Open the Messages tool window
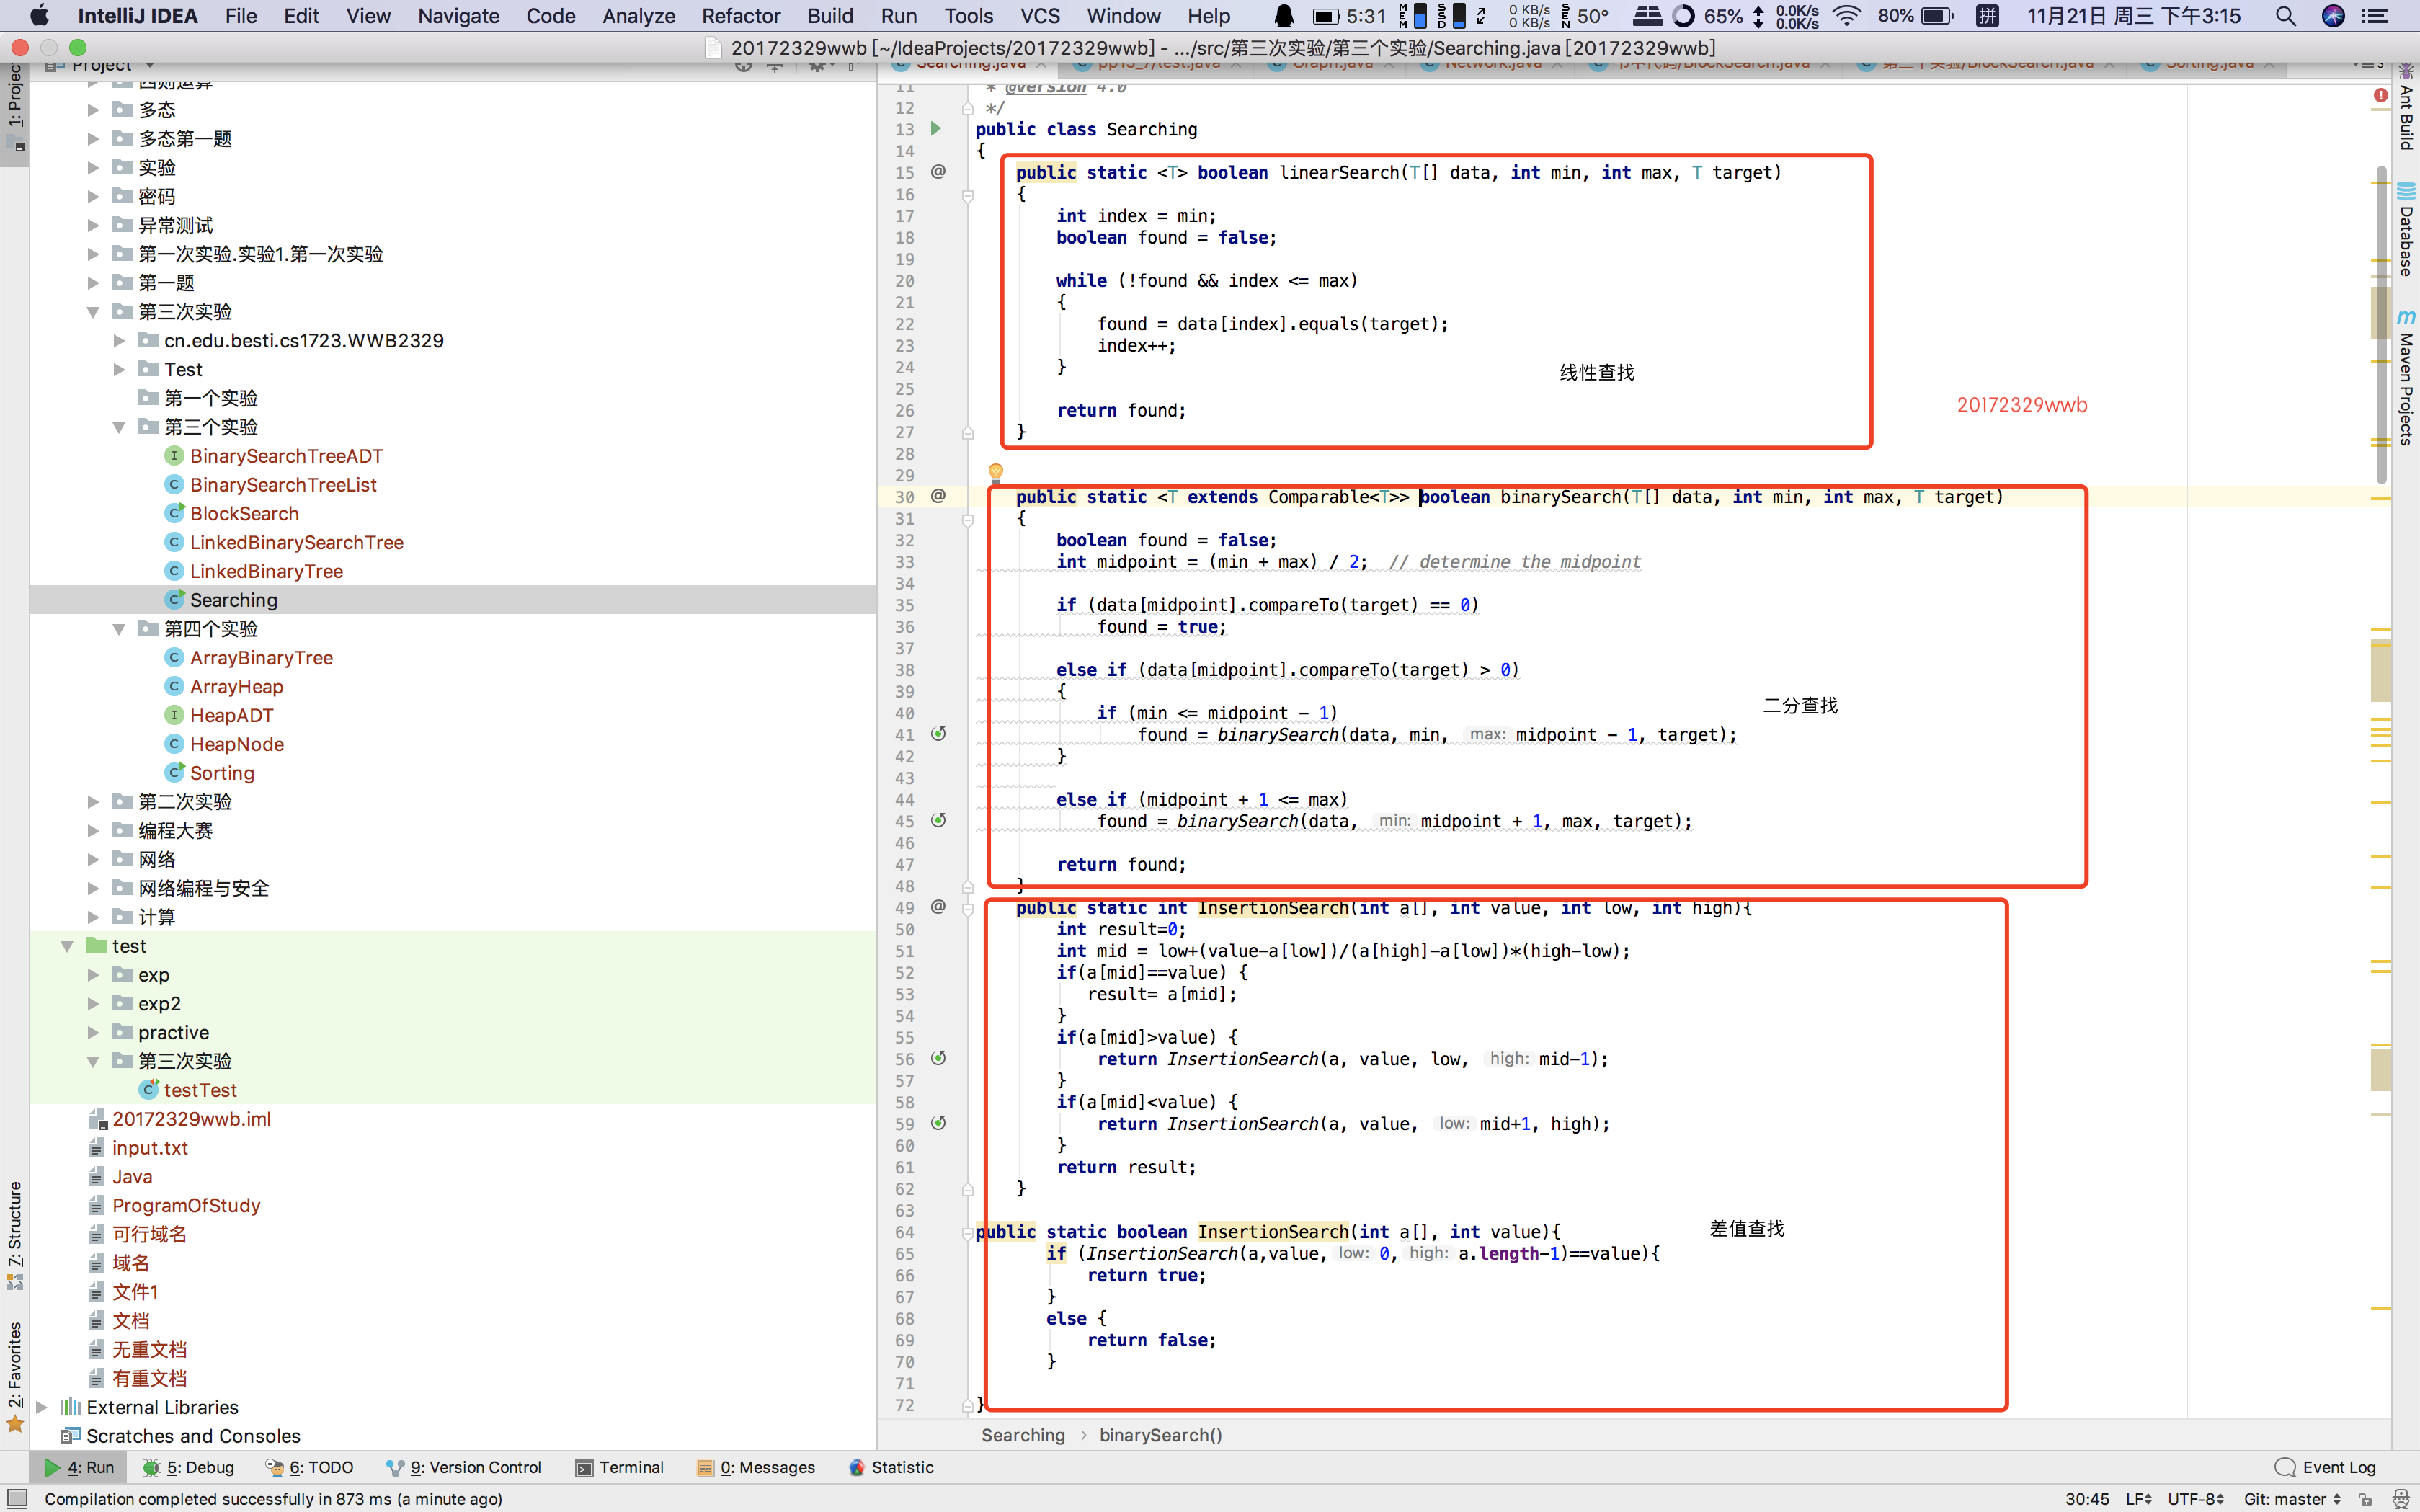The height and width of the screenshot is (1512, 2420). click(756, 1467)
